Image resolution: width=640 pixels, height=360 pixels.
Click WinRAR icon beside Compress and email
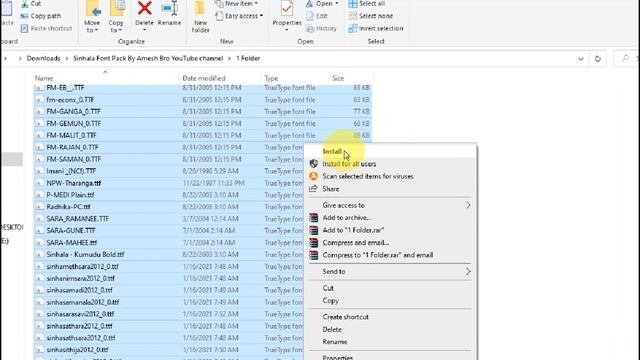point(313,242)
